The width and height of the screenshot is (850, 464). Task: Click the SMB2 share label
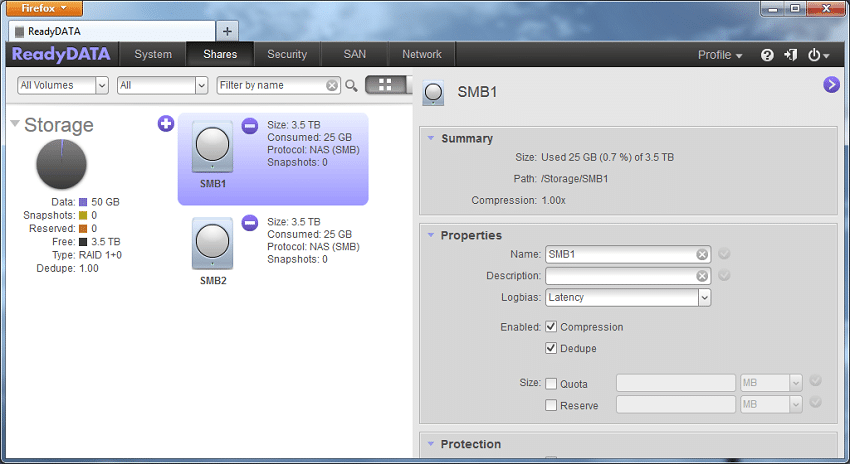point(213,281)
